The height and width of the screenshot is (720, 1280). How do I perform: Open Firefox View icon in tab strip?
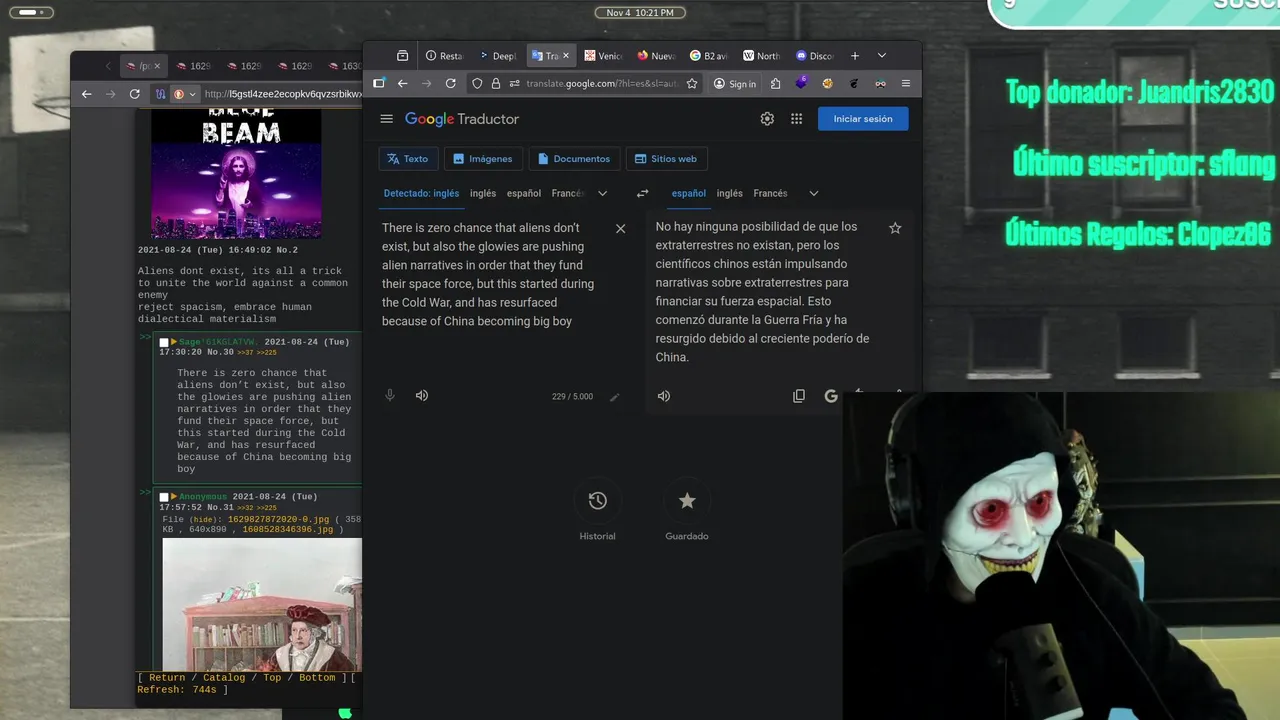coord(402,56)
